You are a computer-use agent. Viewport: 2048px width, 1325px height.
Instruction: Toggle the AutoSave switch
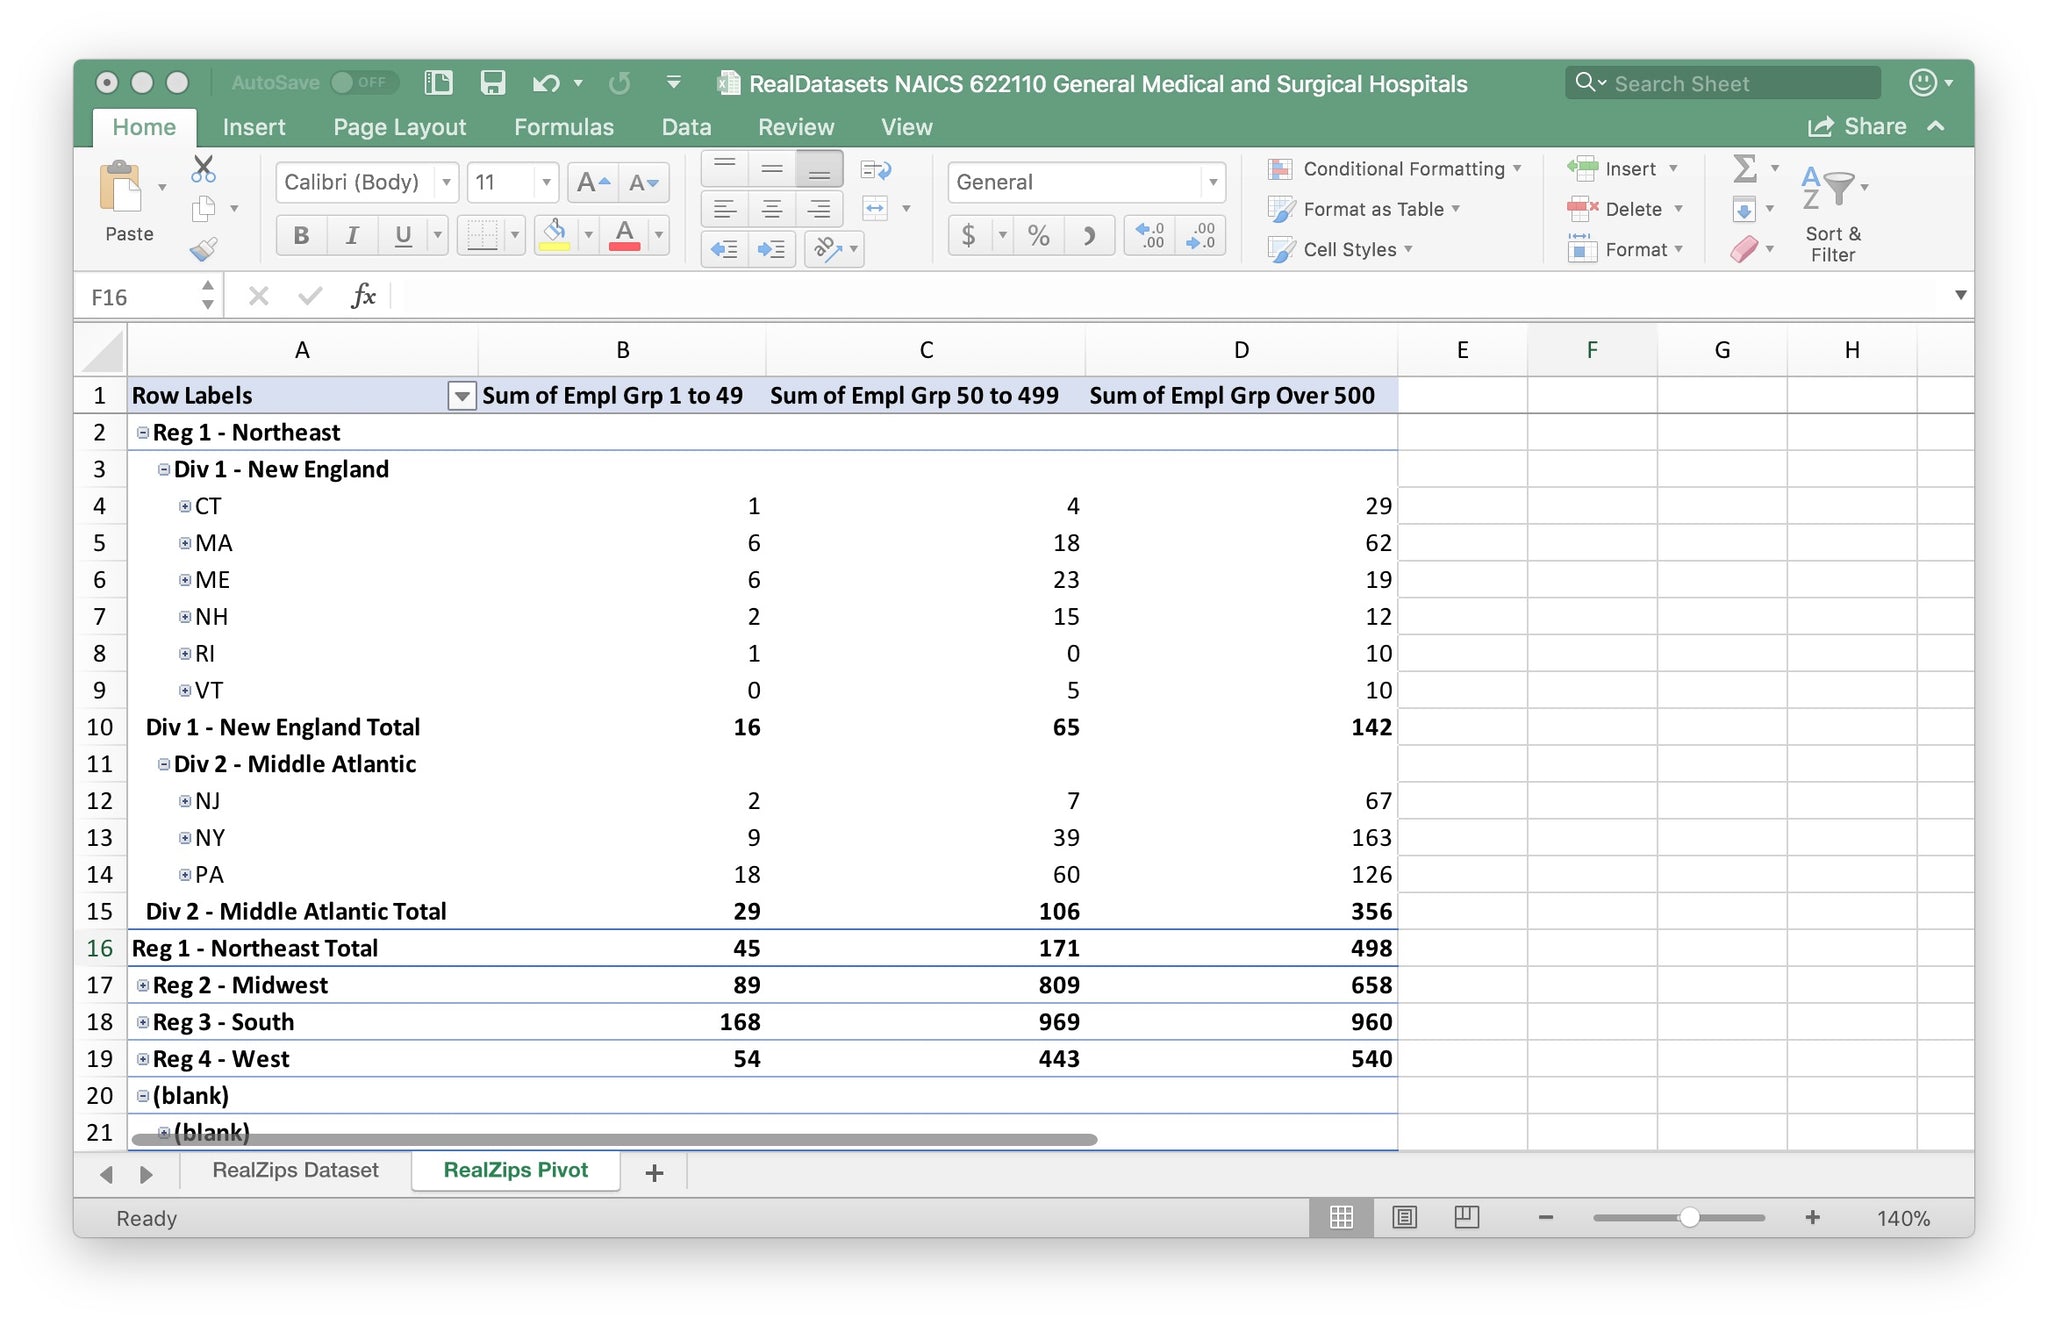click(x=362, y=83)
